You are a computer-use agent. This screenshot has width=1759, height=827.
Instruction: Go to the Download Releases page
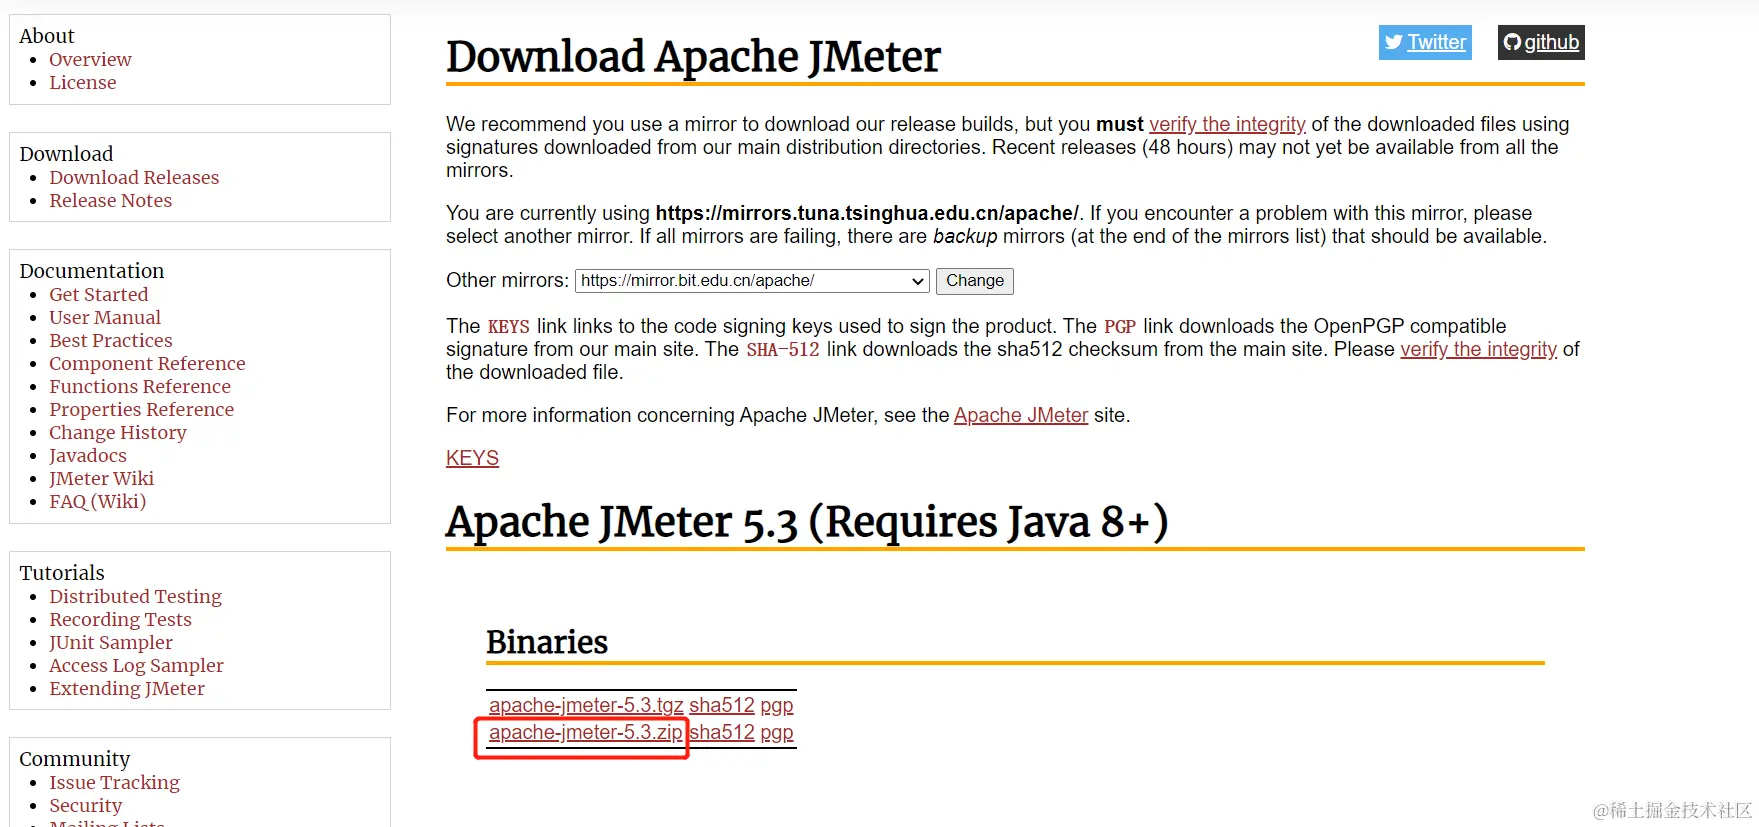(134, 177)
